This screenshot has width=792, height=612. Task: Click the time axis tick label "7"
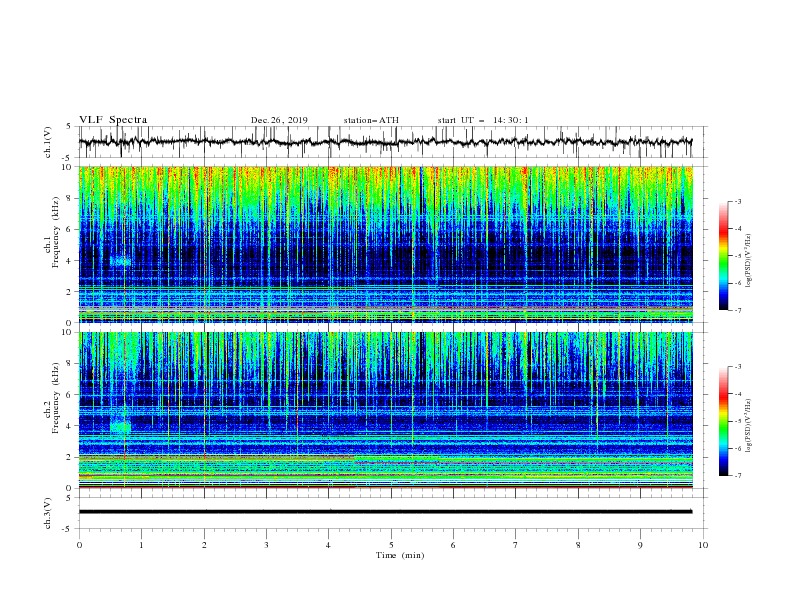coord(516,545)
